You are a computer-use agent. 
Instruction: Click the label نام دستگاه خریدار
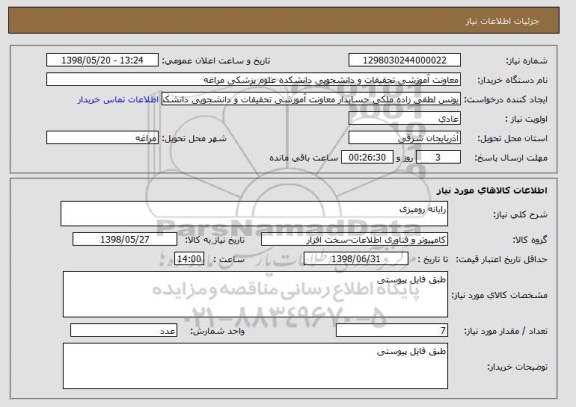tap(512, 80)
